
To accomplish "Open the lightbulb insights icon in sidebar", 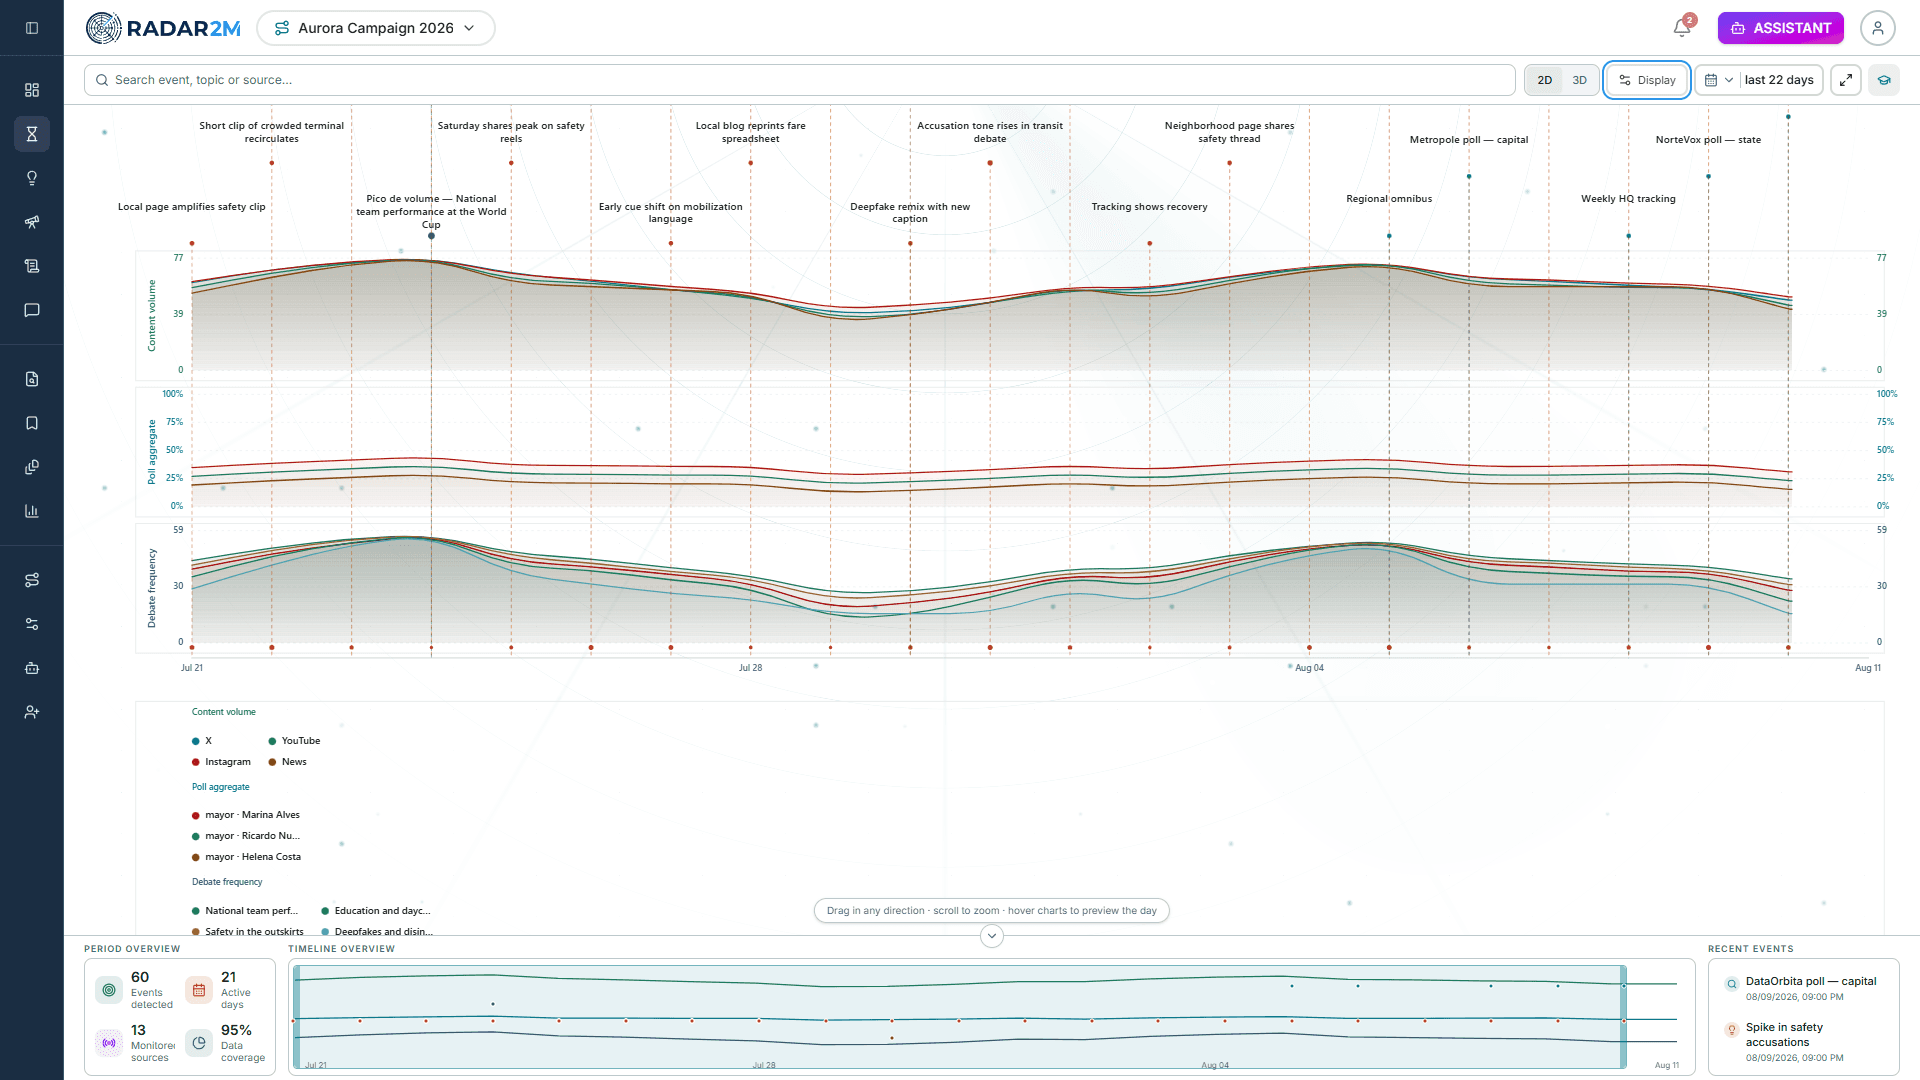I will click(x=32, y=178).
